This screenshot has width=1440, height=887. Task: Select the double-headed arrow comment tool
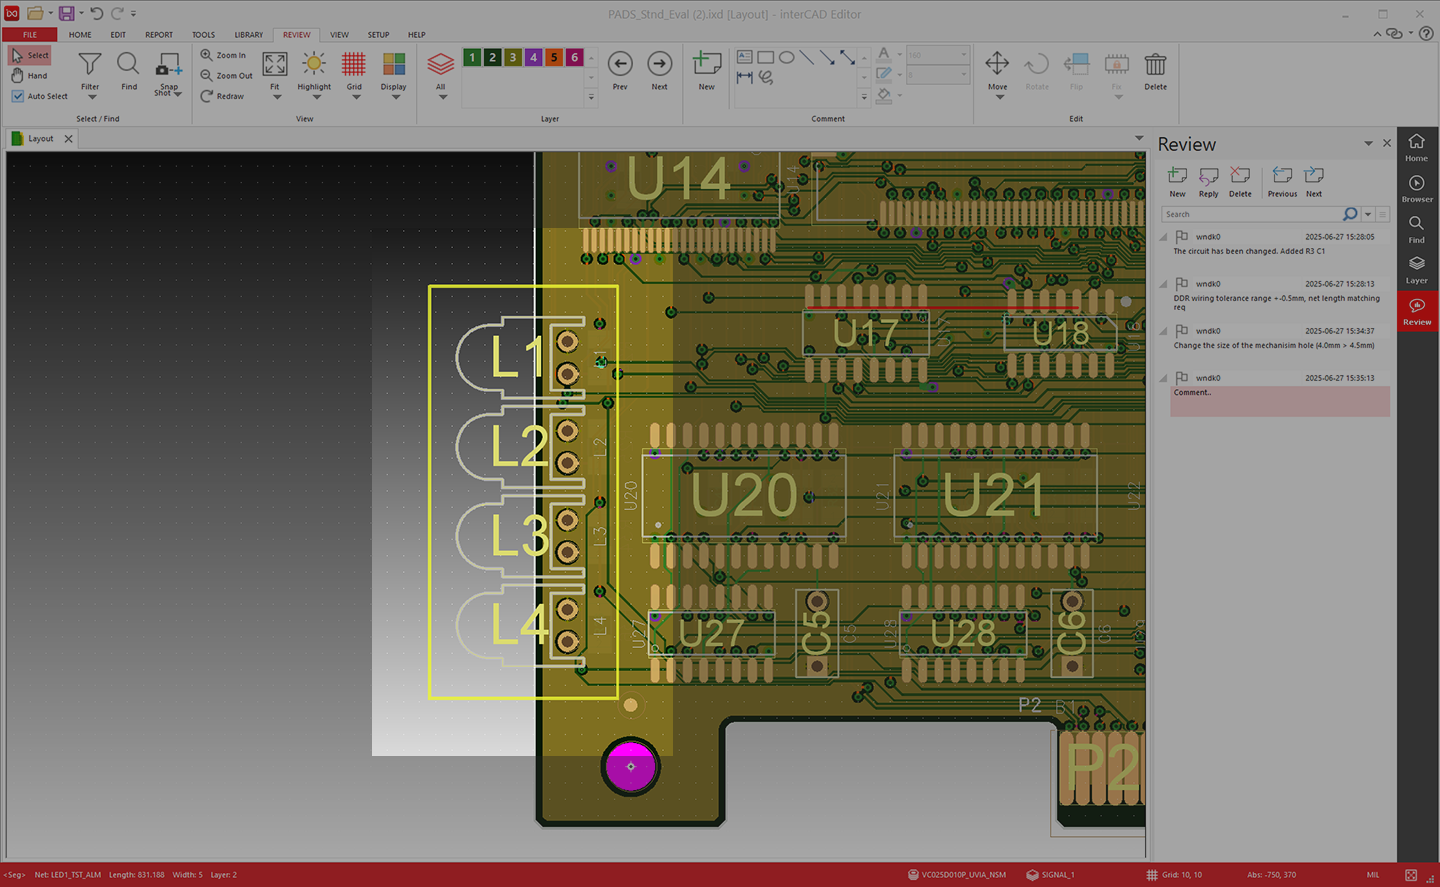tap(847, 57)
